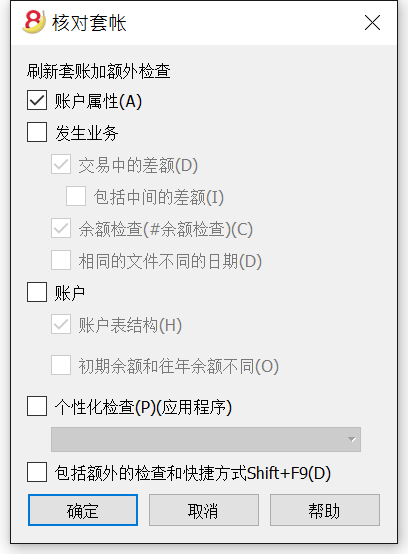This screenshot has height=554, width=408.
Task: Toggle the 账户表结构(H) checkbox
Action: point(61,324)
